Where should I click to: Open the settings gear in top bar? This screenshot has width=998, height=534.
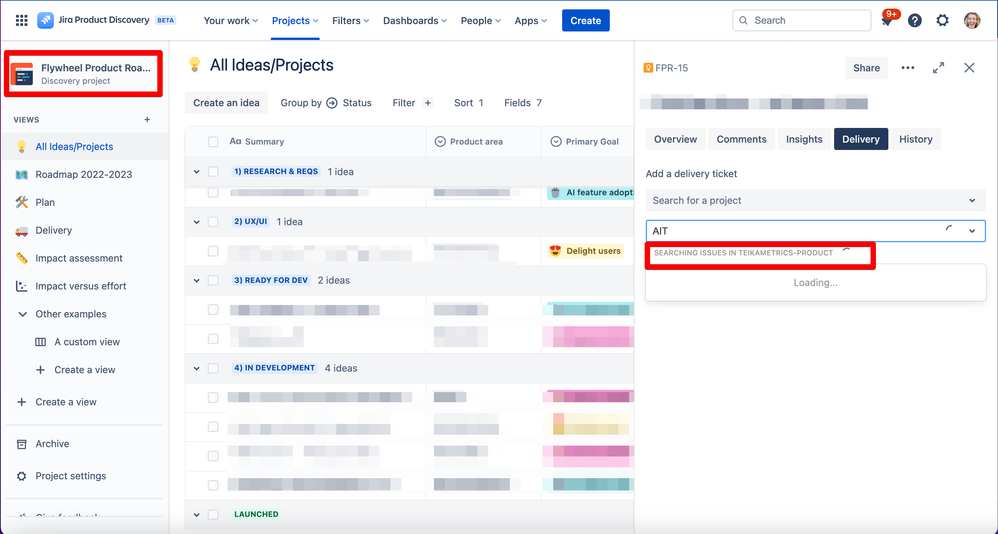point(943,20)
